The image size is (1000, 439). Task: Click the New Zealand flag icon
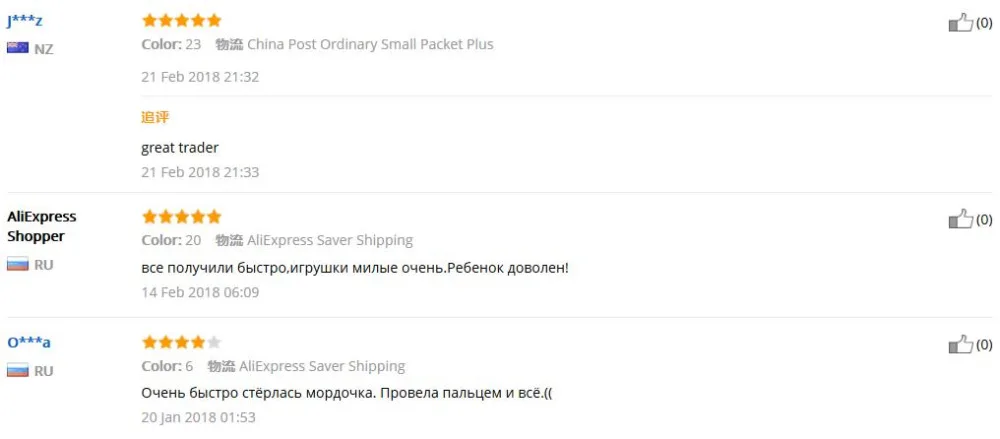(18, 48)
